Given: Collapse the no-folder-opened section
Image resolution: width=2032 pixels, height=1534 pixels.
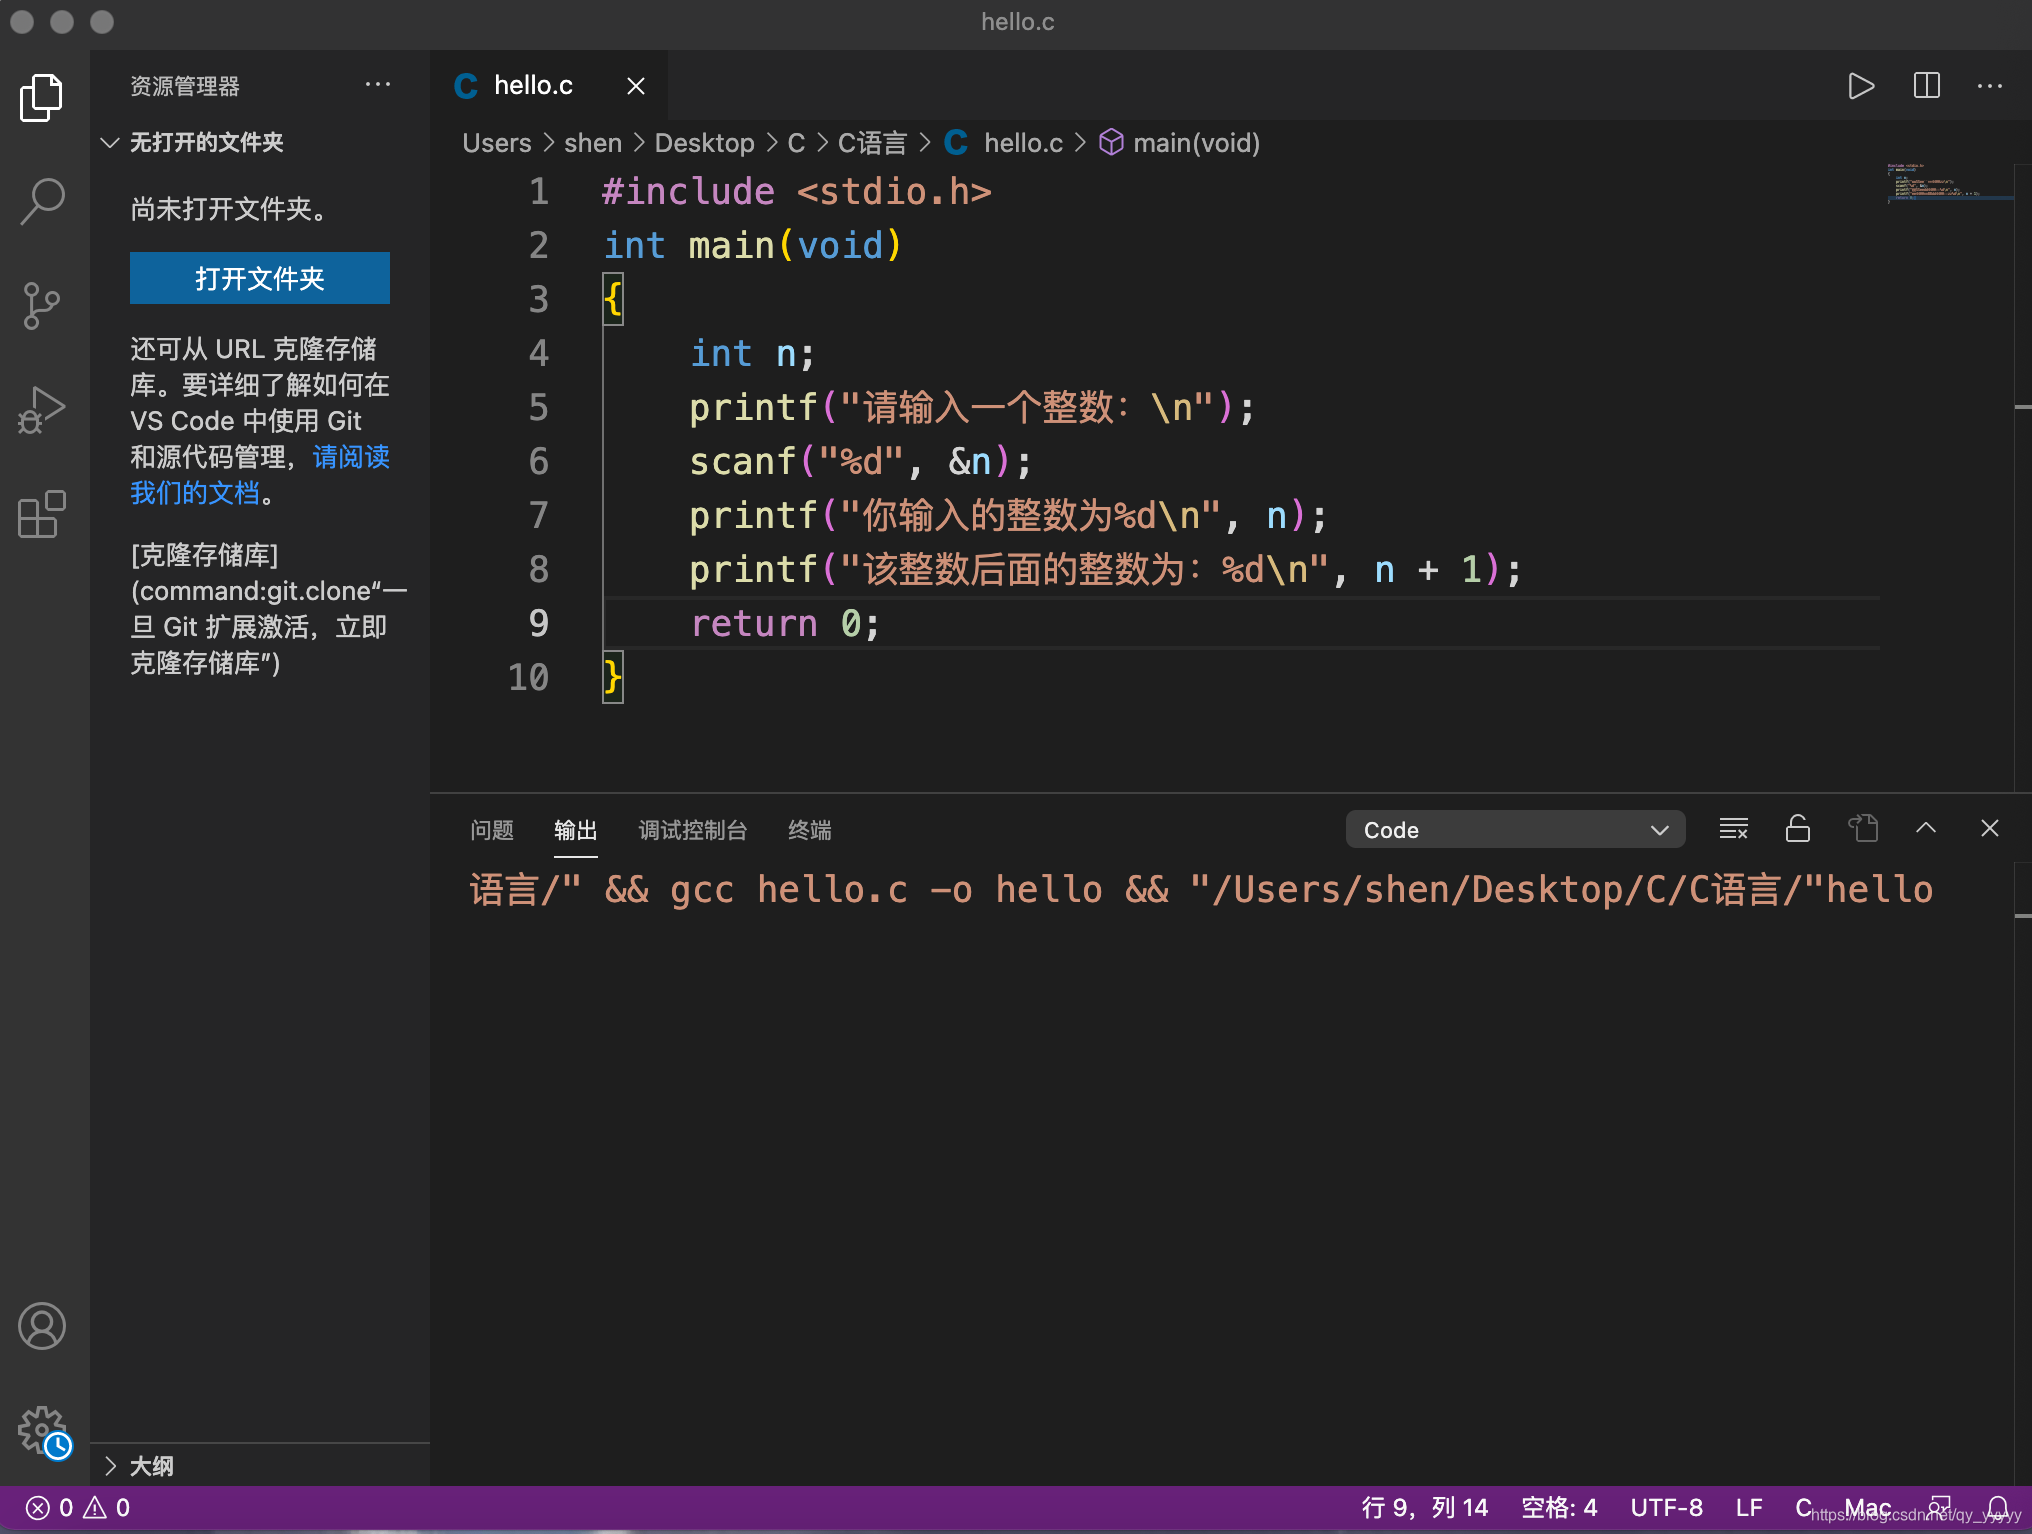Looking at the screenshot, I should pyautogui.click(x=110, y=143).
